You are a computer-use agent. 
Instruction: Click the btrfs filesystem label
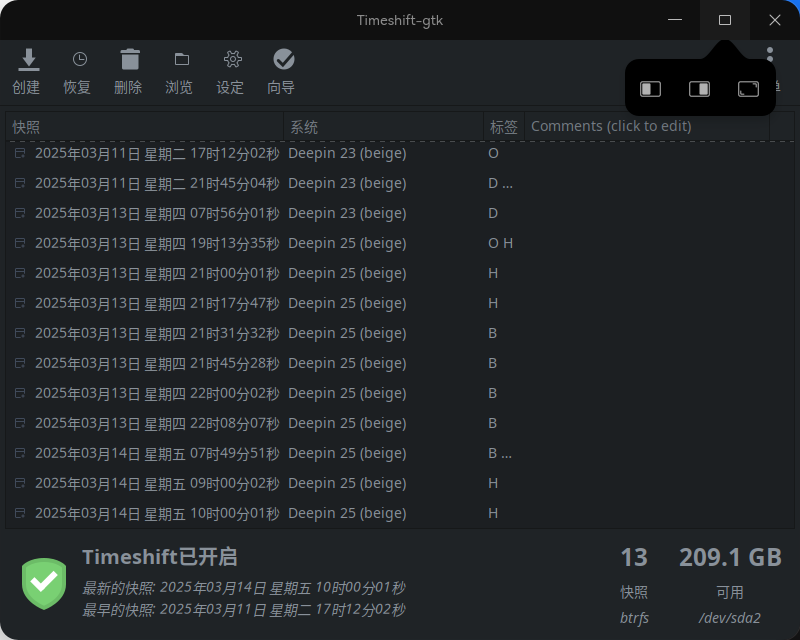point(634,618)
